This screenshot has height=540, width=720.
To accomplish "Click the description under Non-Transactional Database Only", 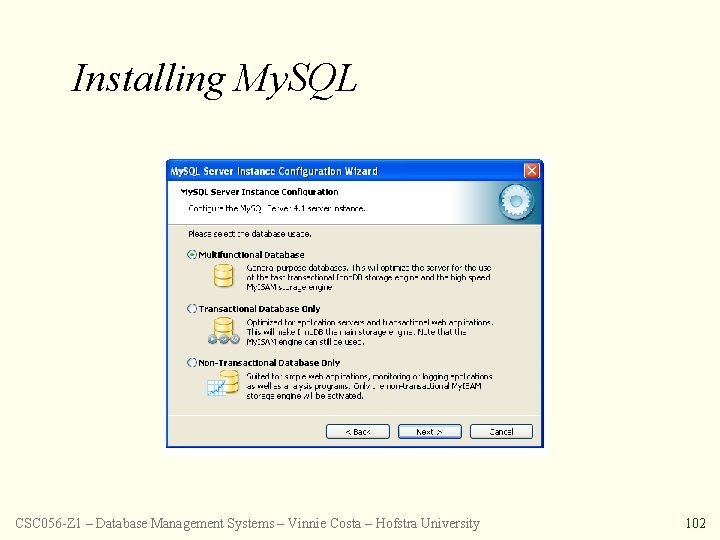I will point(369,386).
